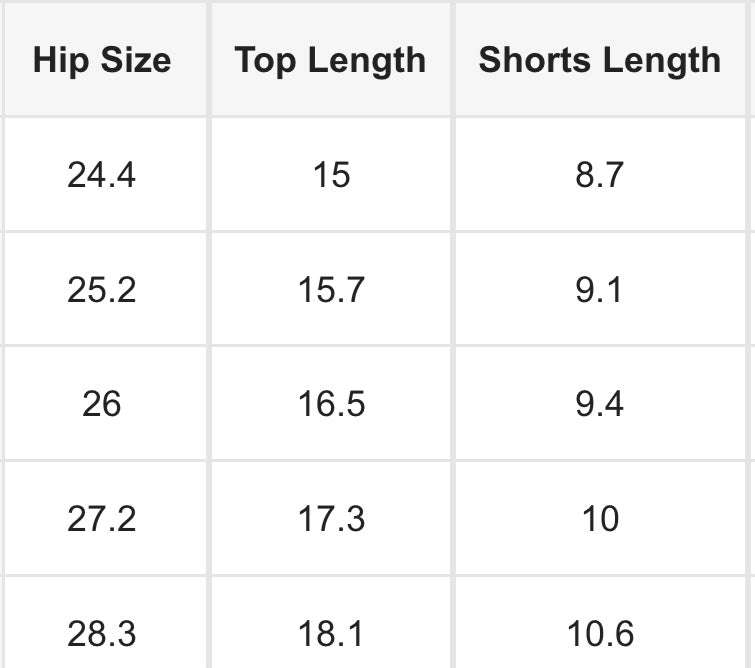Click the shorts length 8.7 cell
The image size is (755, 668).
[x=600, y=175]
